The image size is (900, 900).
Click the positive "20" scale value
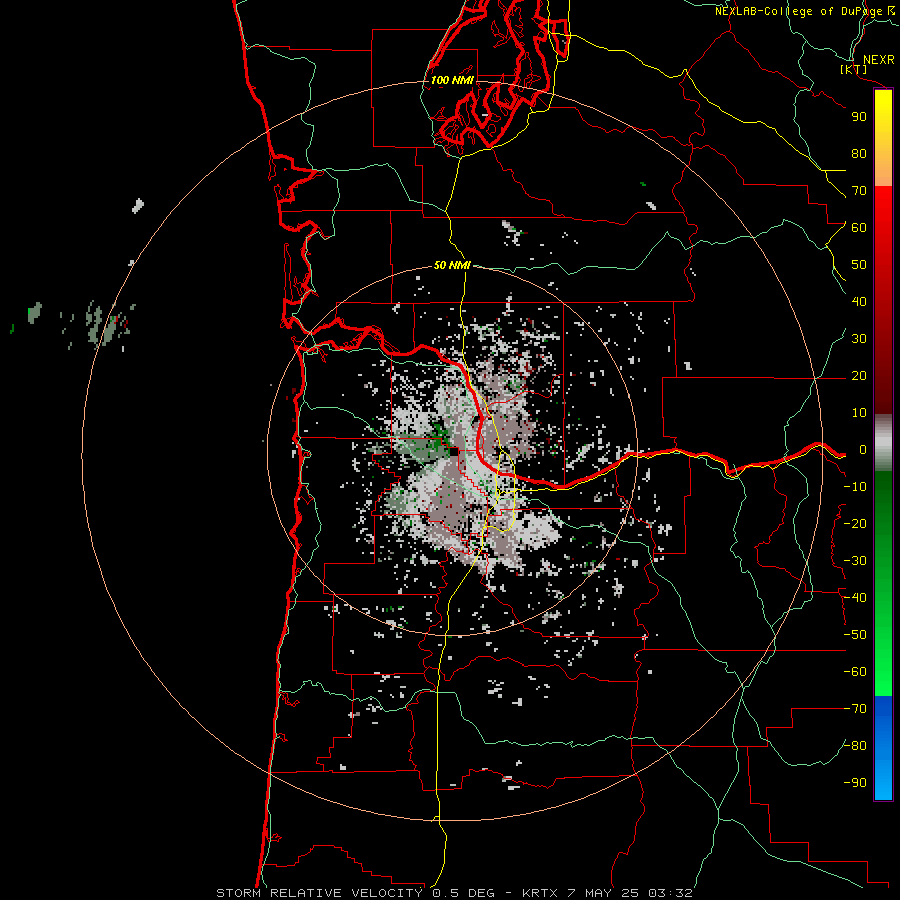(x=859, y=376)
